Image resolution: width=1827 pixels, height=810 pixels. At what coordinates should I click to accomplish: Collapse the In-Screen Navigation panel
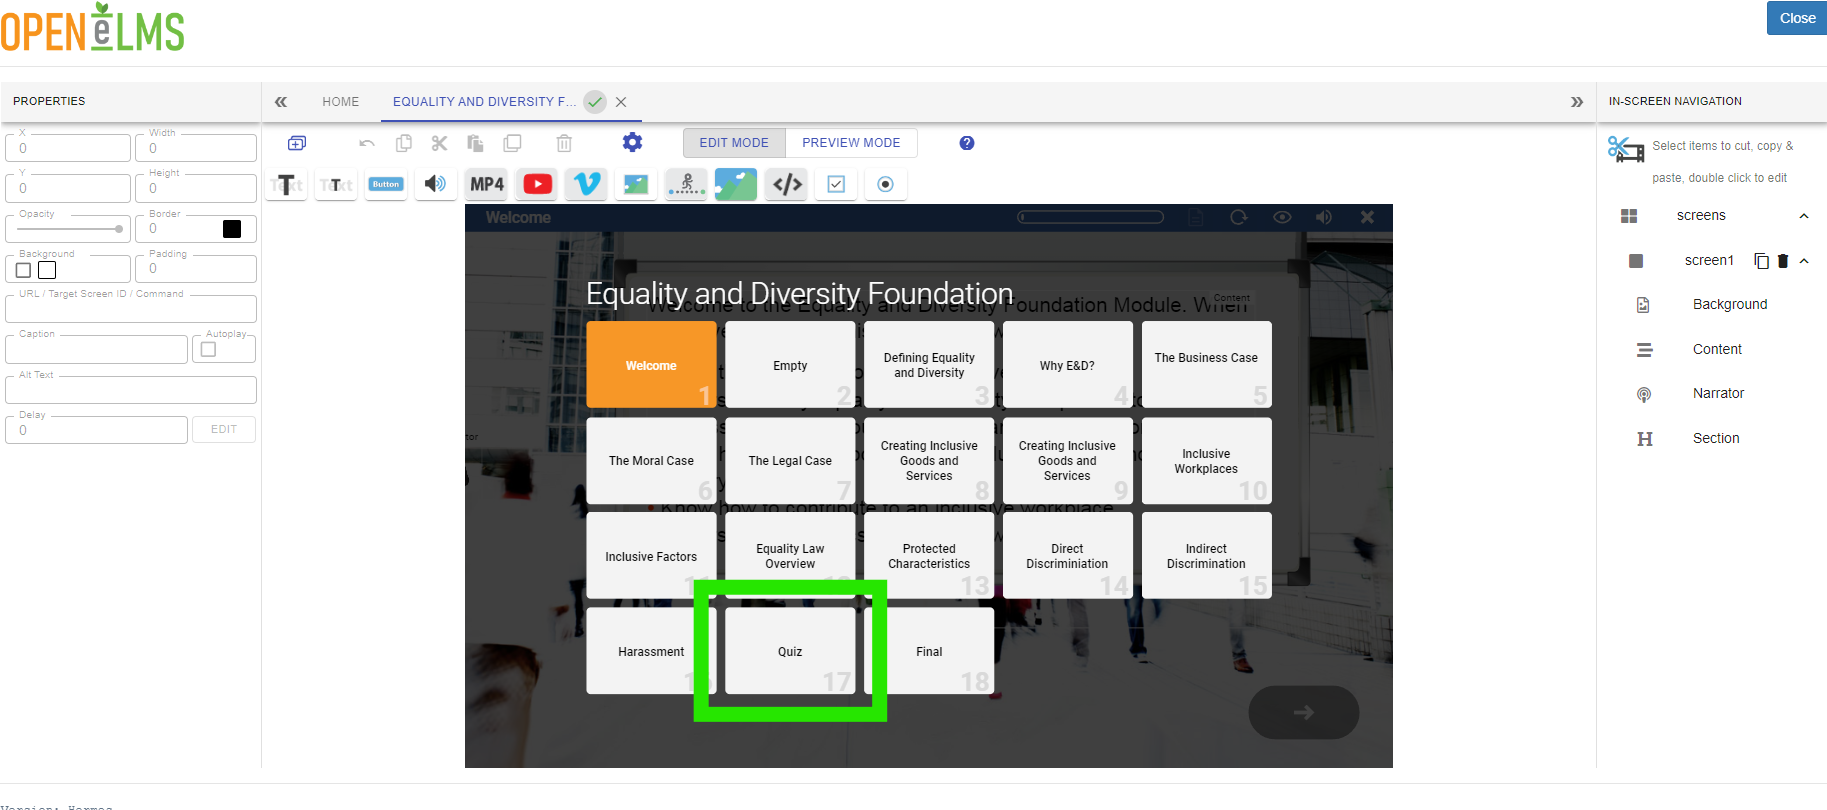pos(1577,102)
